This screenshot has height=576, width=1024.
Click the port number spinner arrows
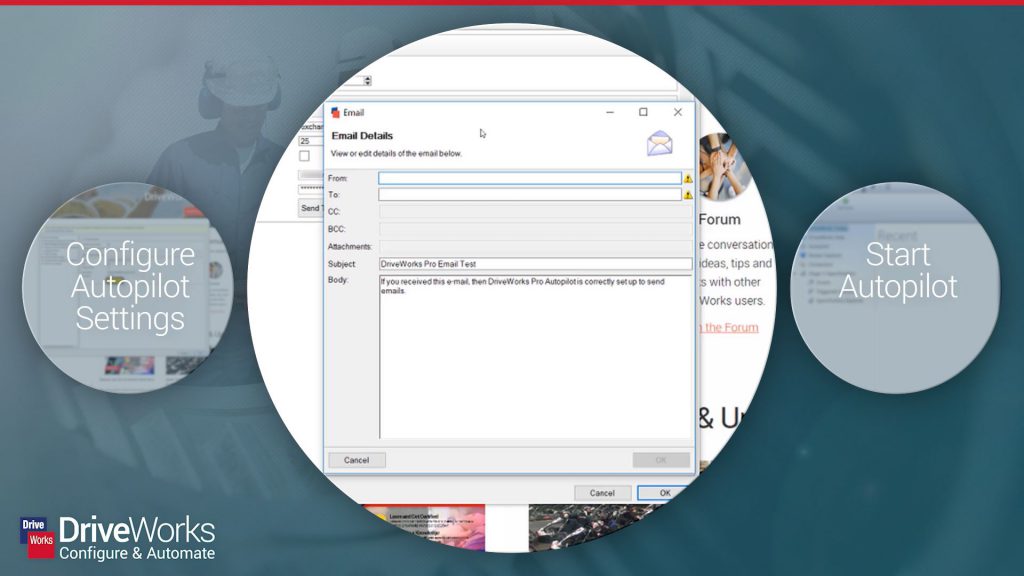(368, 80)
